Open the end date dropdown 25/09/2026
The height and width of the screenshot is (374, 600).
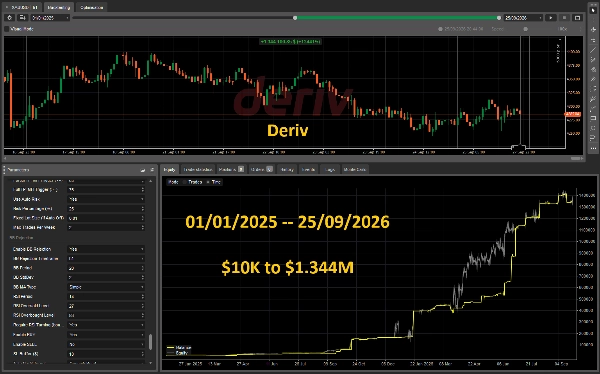point(523,18)
